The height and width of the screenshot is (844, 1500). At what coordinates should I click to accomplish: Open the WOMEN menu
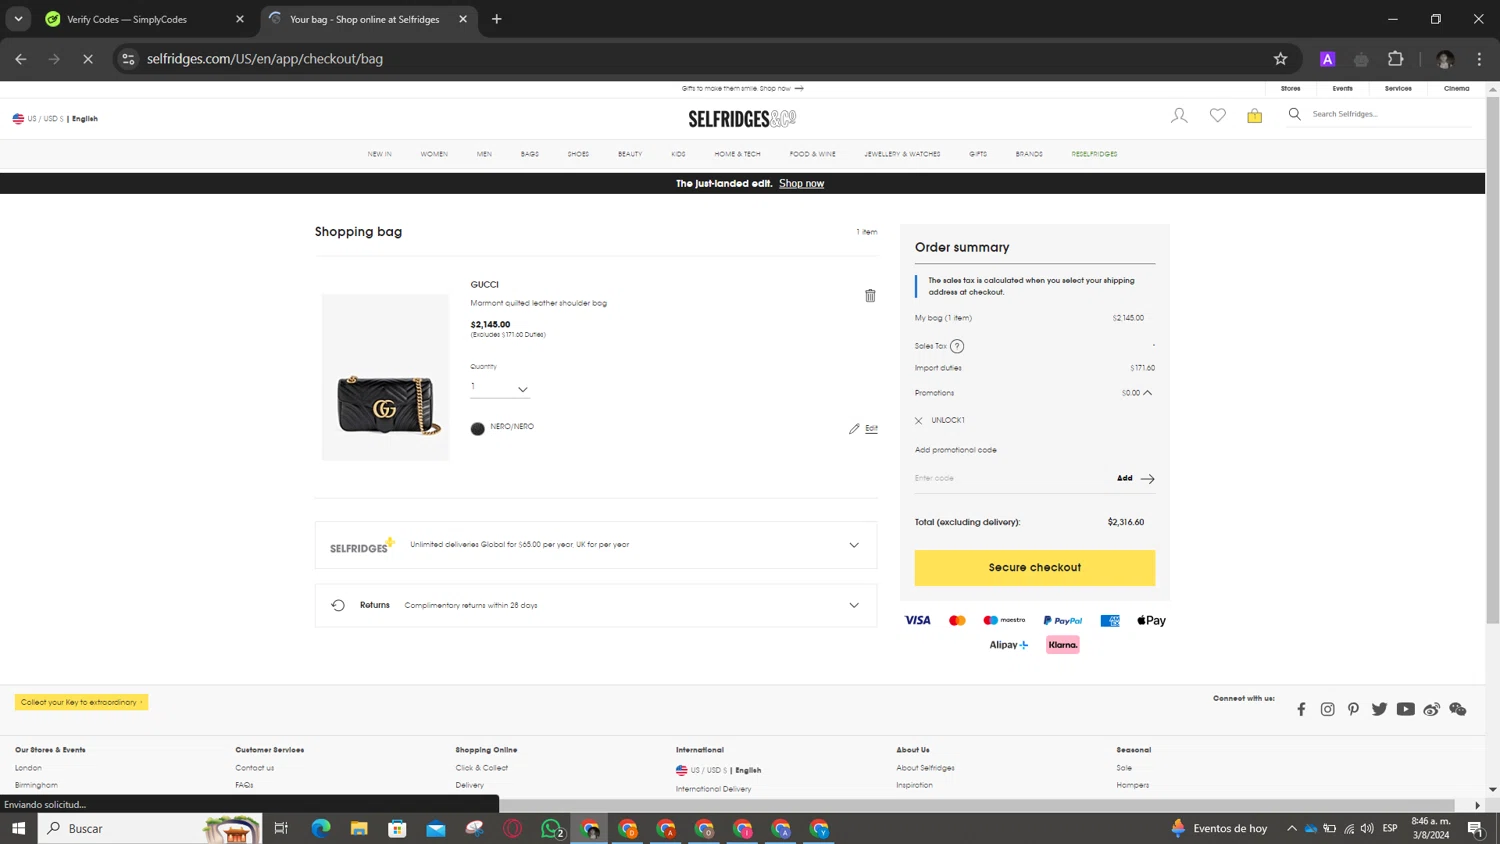(434, 154)
